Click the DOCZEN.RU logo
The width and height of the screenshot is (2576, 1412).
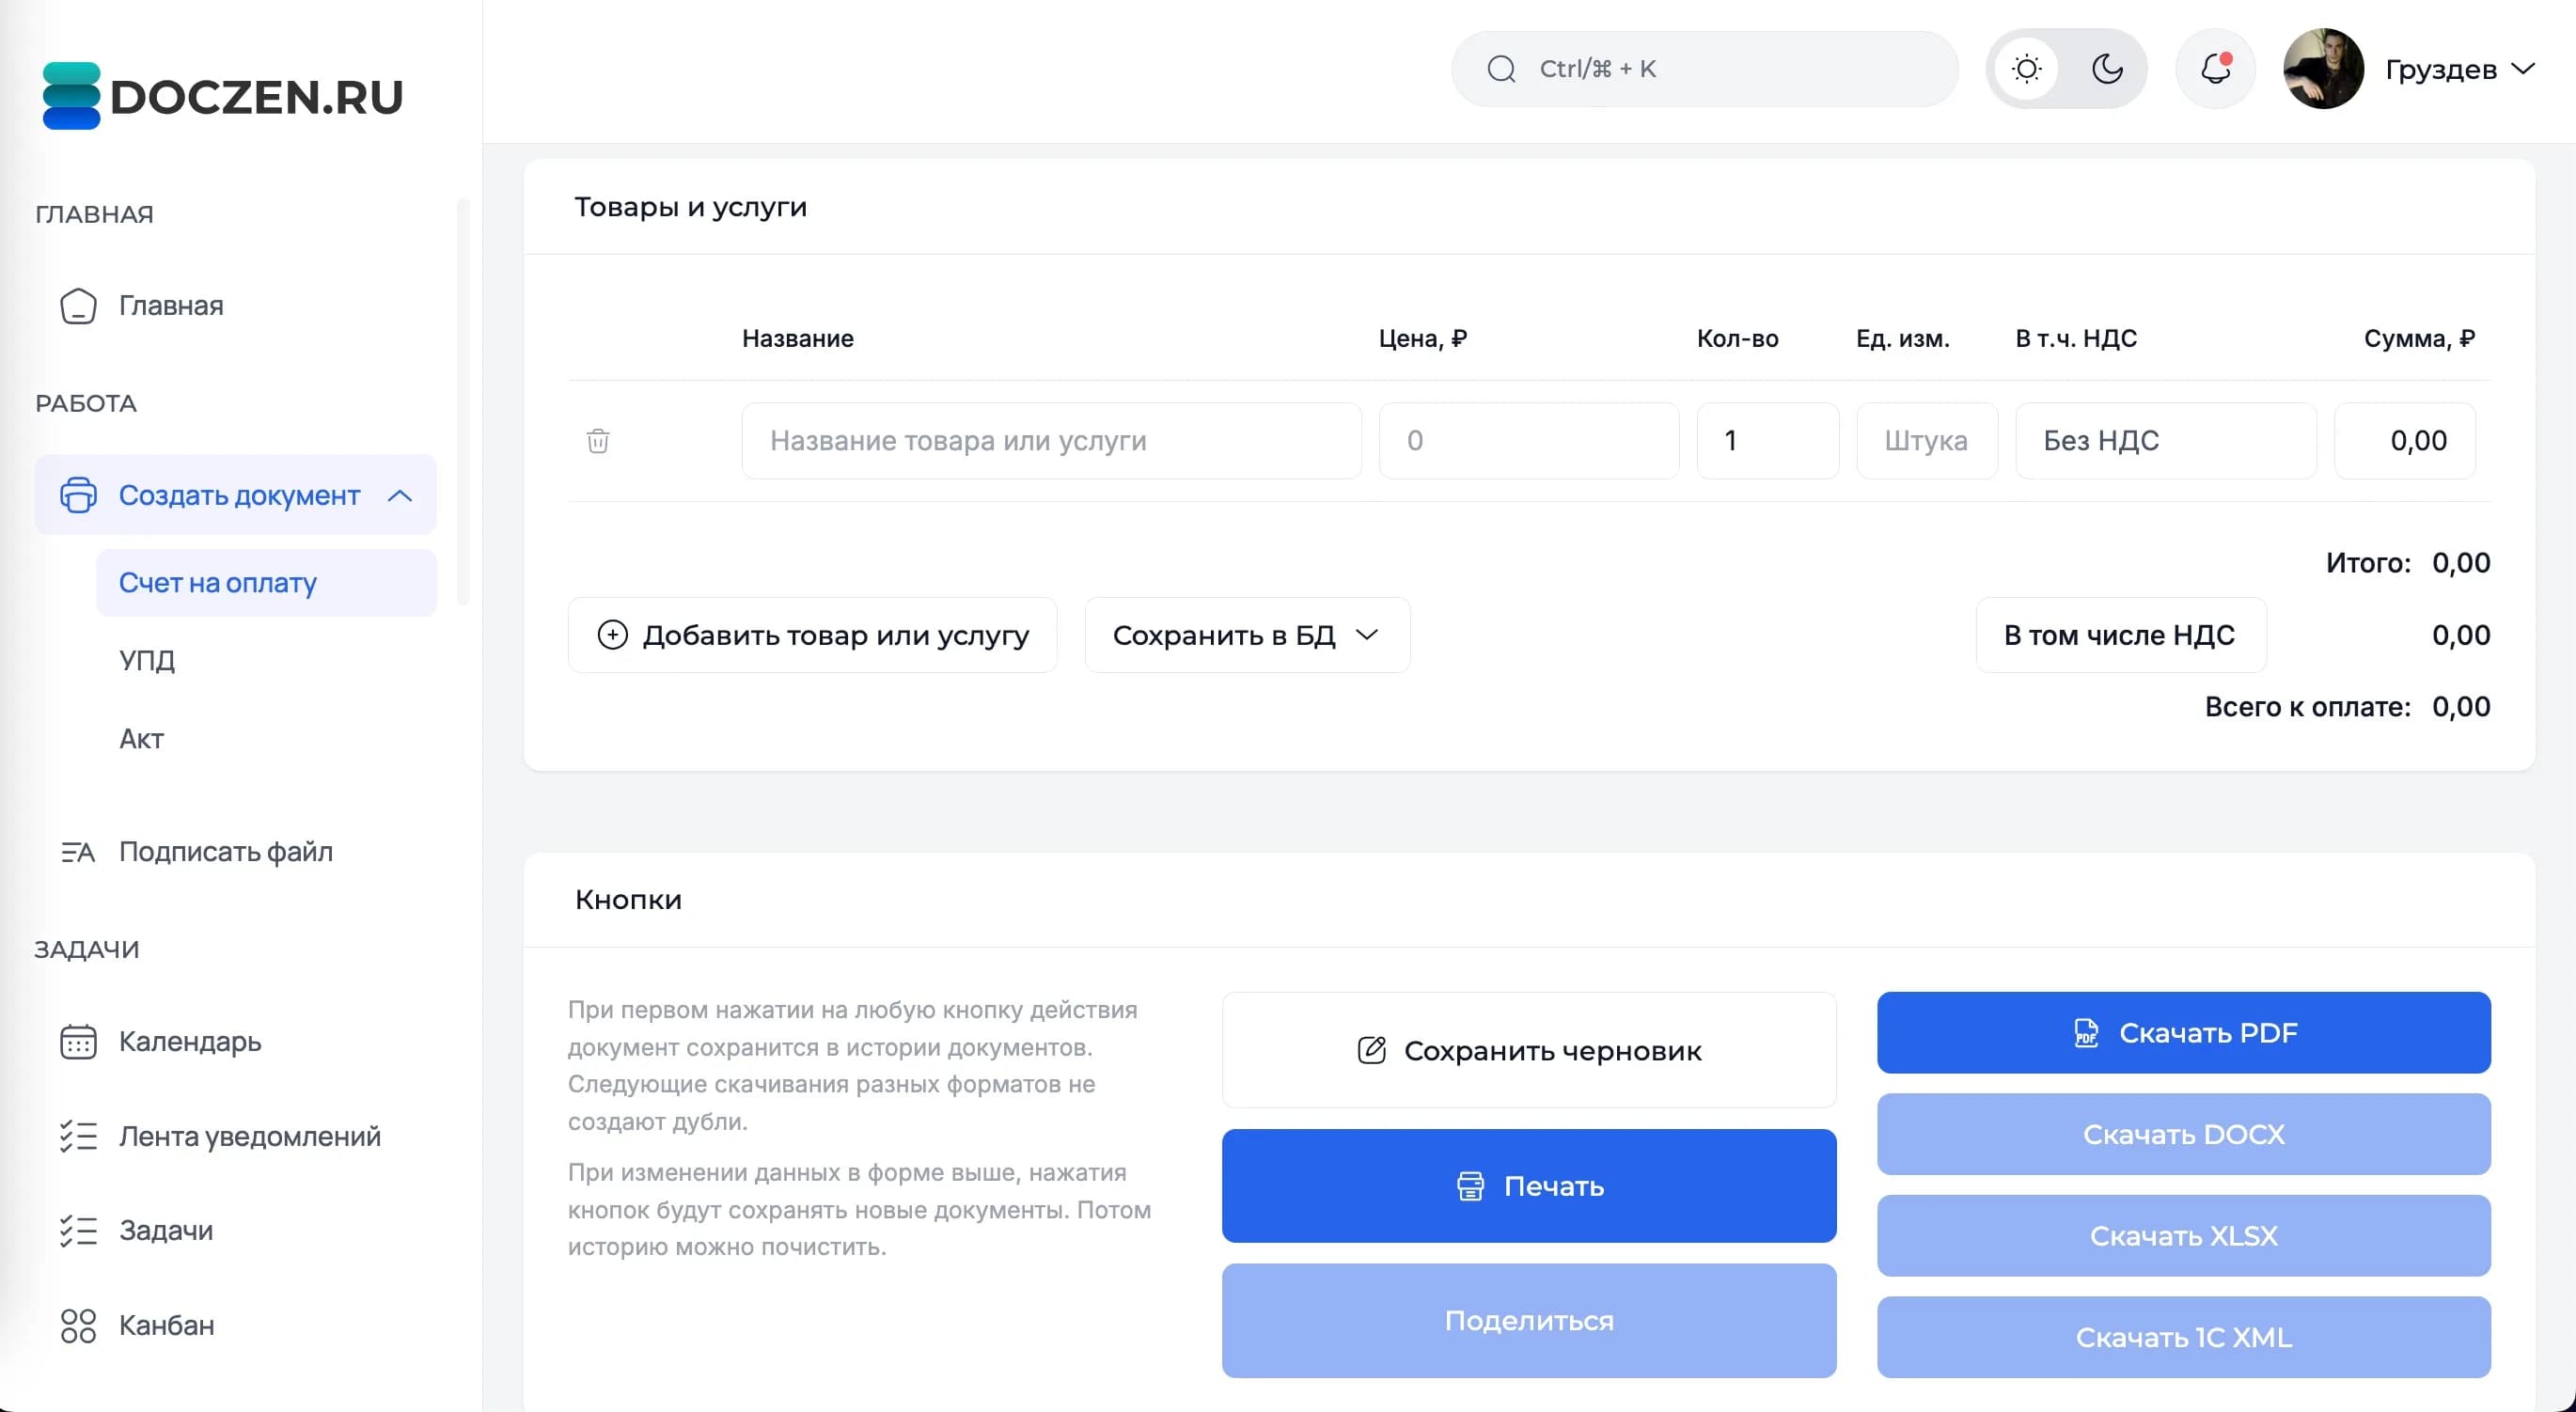(222, 96)
